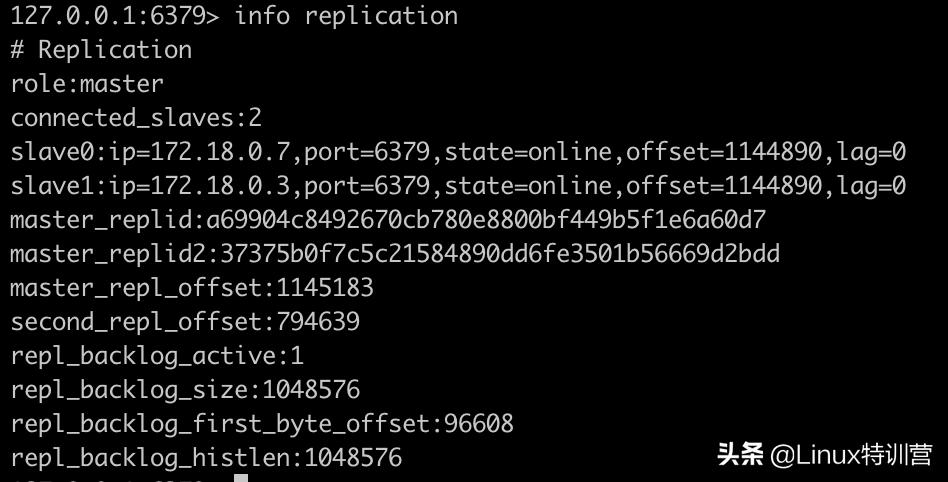Click the 'connected_slaves:2' line
948x482 pixels.
[136, 118]
